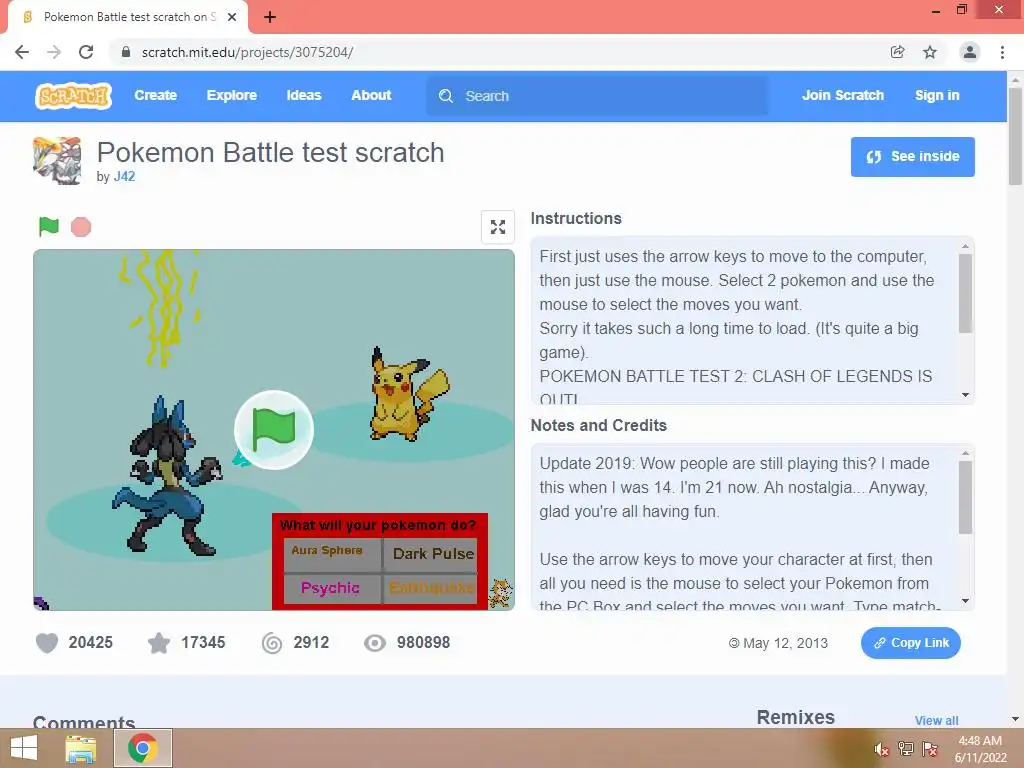Open Chrome three-dot menu
Image resolution: width=1024 pixels, height=768 pixels.
[1002, 52]
